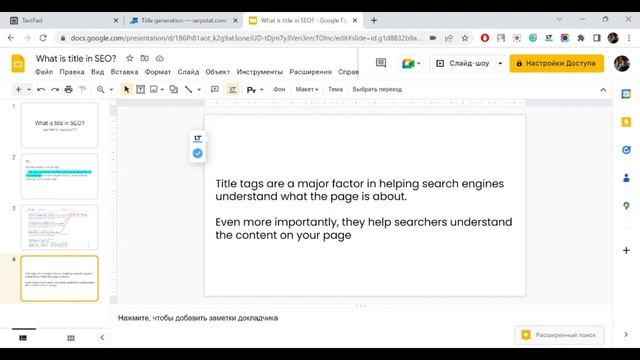Screen dimensions: 640x360
Task: Click the browser address bar URL
Action: pyautogui.click(x=245, y=38)
